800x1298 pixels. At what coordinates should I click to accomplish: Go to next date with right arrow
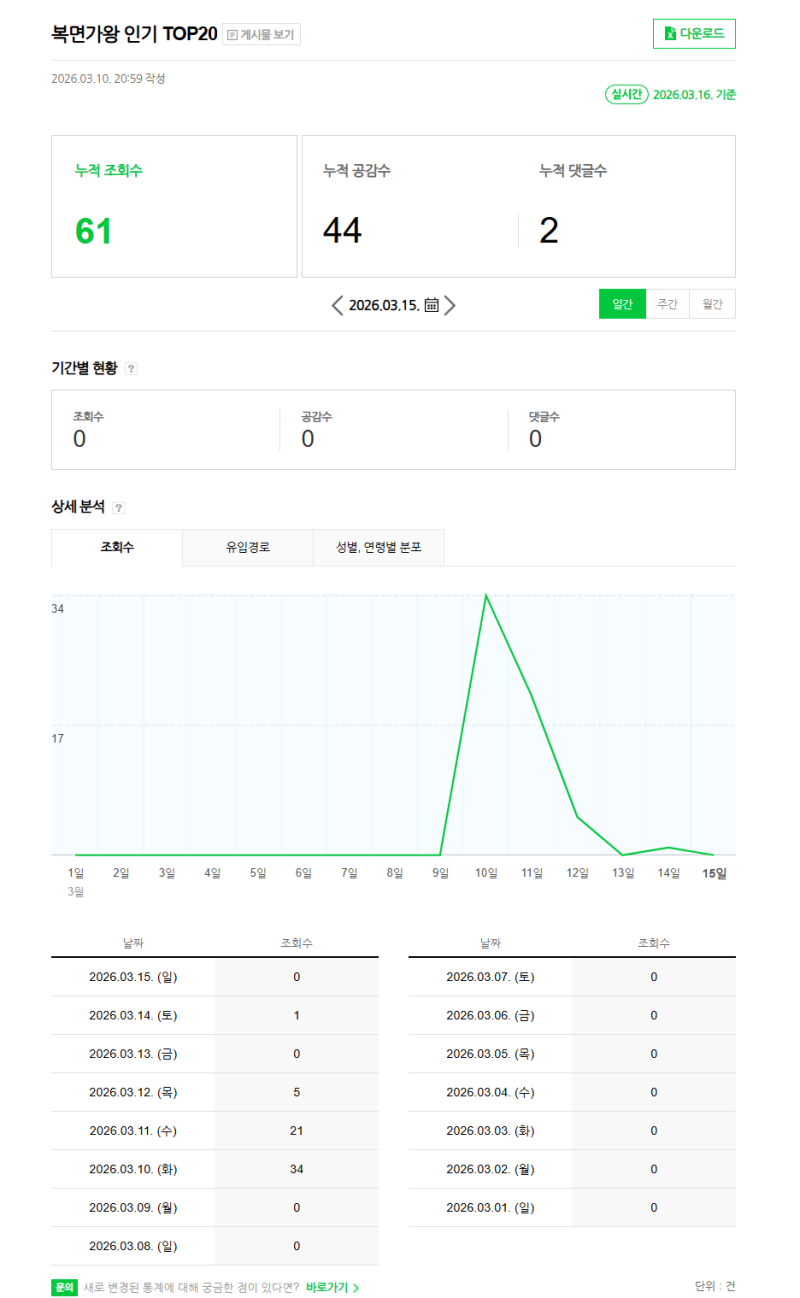pos(450,305)
